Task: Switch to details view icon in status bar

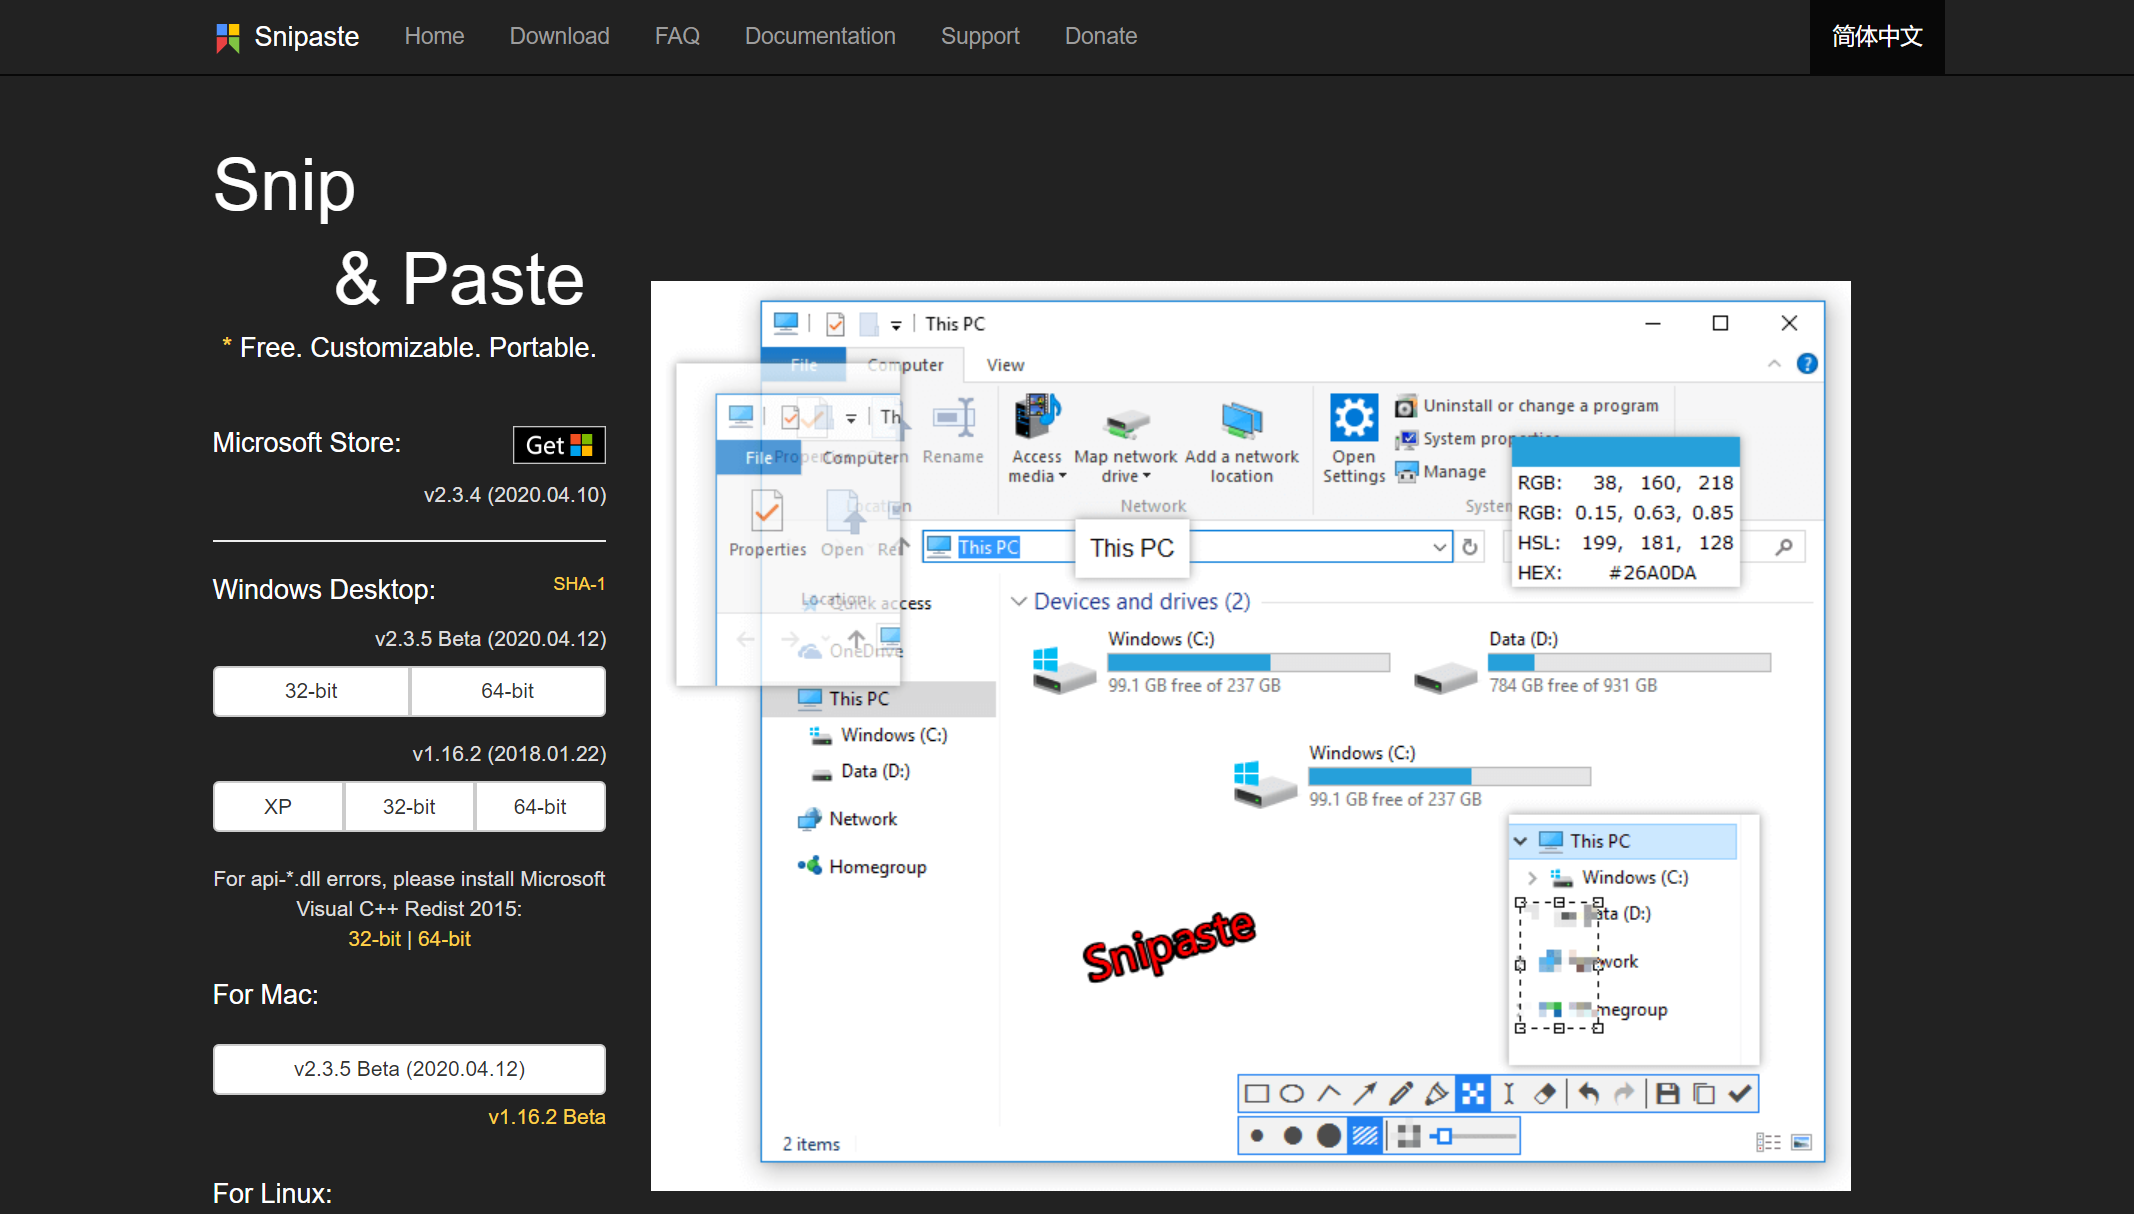Action: 1768,1142
